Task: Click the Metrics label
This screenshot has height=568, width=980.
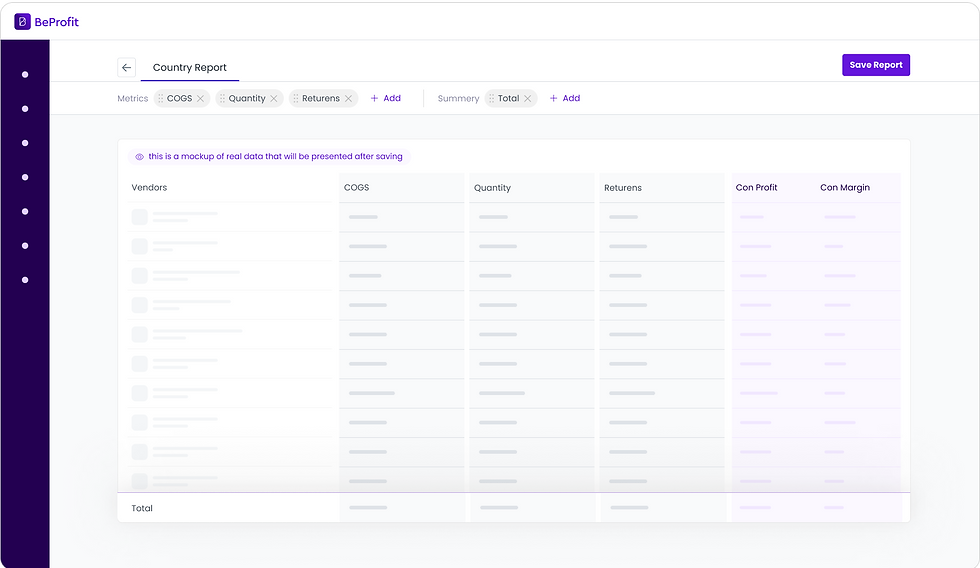Action: click(x=132, y=99)
